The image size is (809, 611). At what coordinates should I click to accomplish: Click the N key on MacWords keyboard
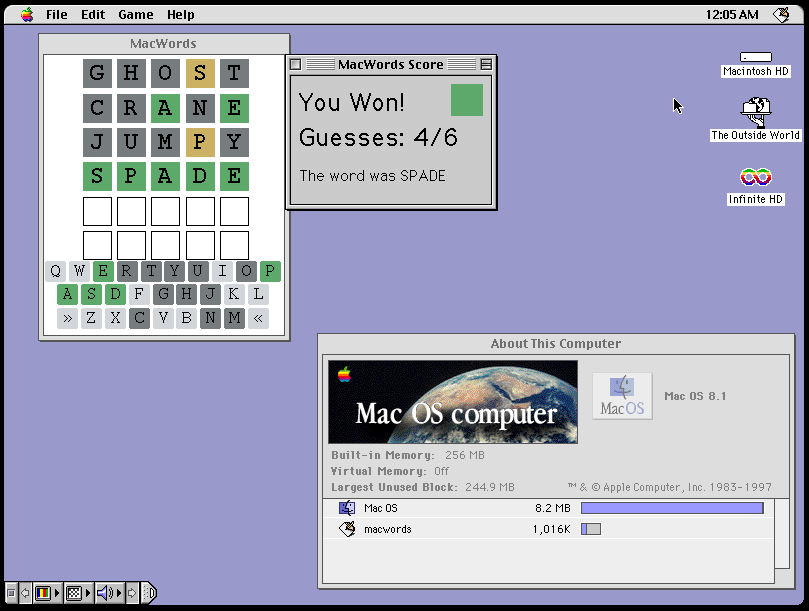(210, 318)
